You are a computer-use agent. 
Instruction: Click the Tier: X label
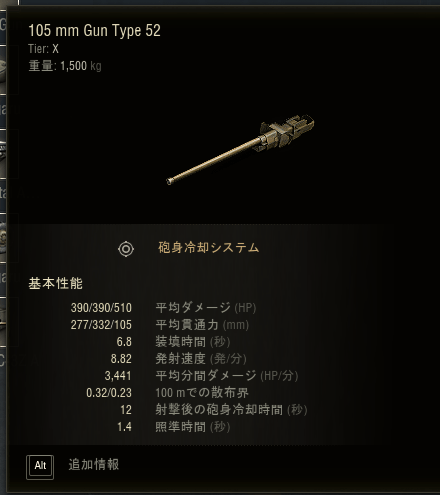tap(43, 49)
